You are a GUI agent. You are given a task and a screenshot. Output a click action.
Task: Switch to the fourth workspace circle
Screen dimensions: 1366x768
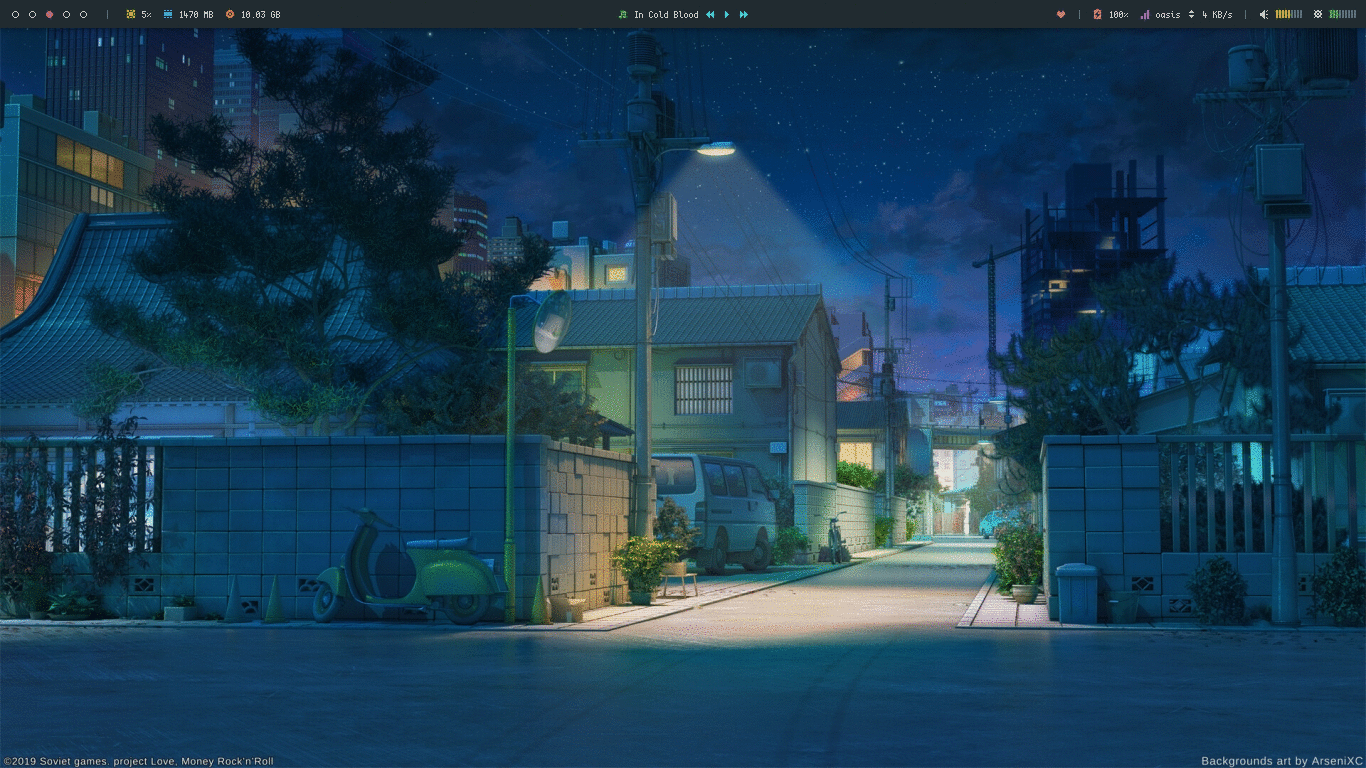67,15
